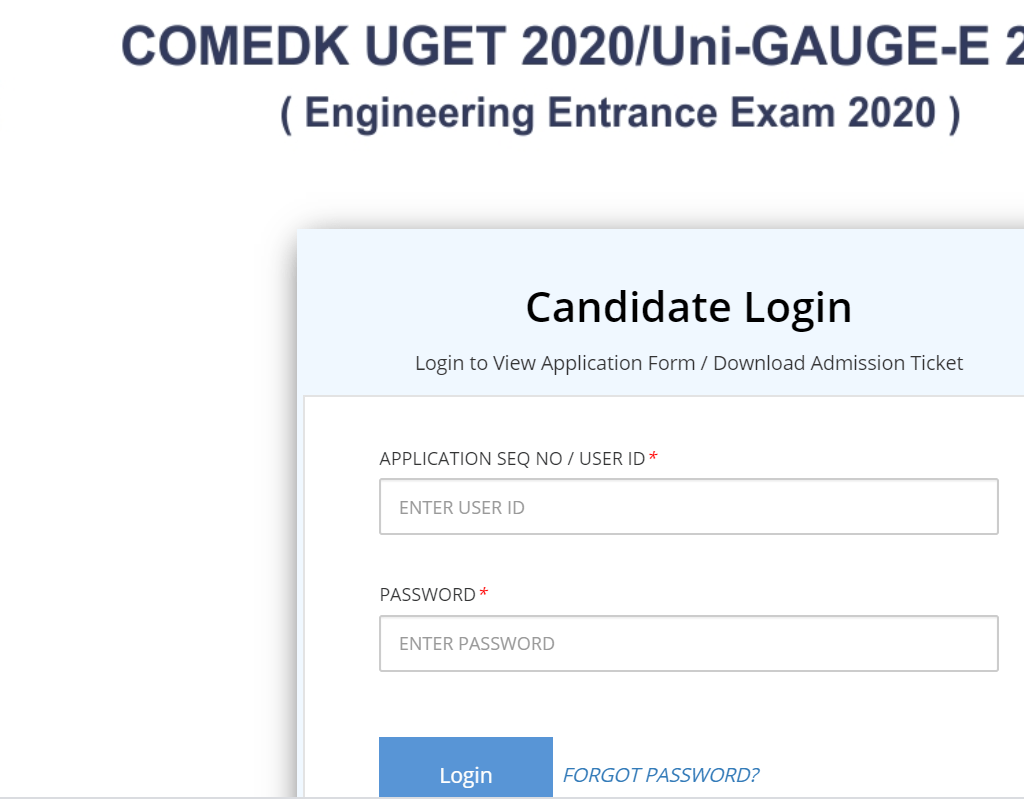The image size is (1024, 799).
Task: Click the red asterisk beside the PASSWORD label
Action: pos(484,594)
